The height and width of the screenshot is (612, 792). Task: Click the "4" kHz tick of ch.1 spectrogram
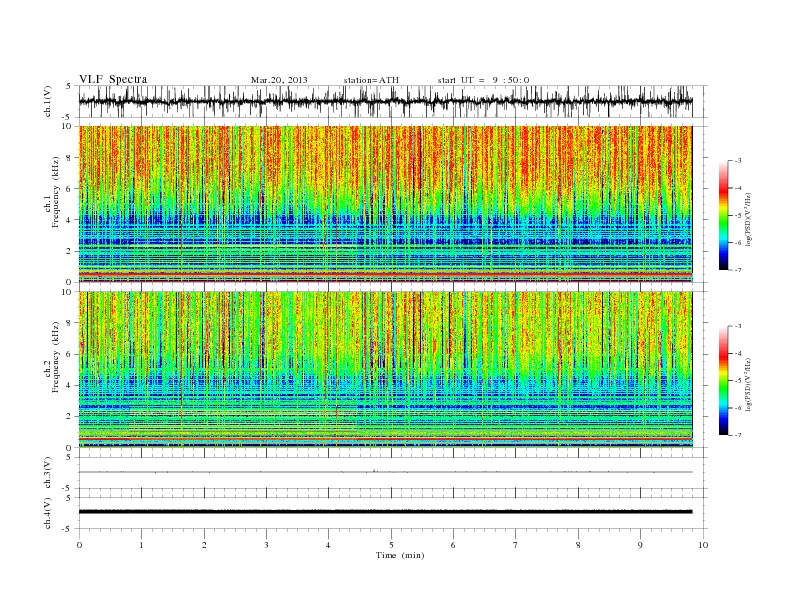tap(69, 220)
